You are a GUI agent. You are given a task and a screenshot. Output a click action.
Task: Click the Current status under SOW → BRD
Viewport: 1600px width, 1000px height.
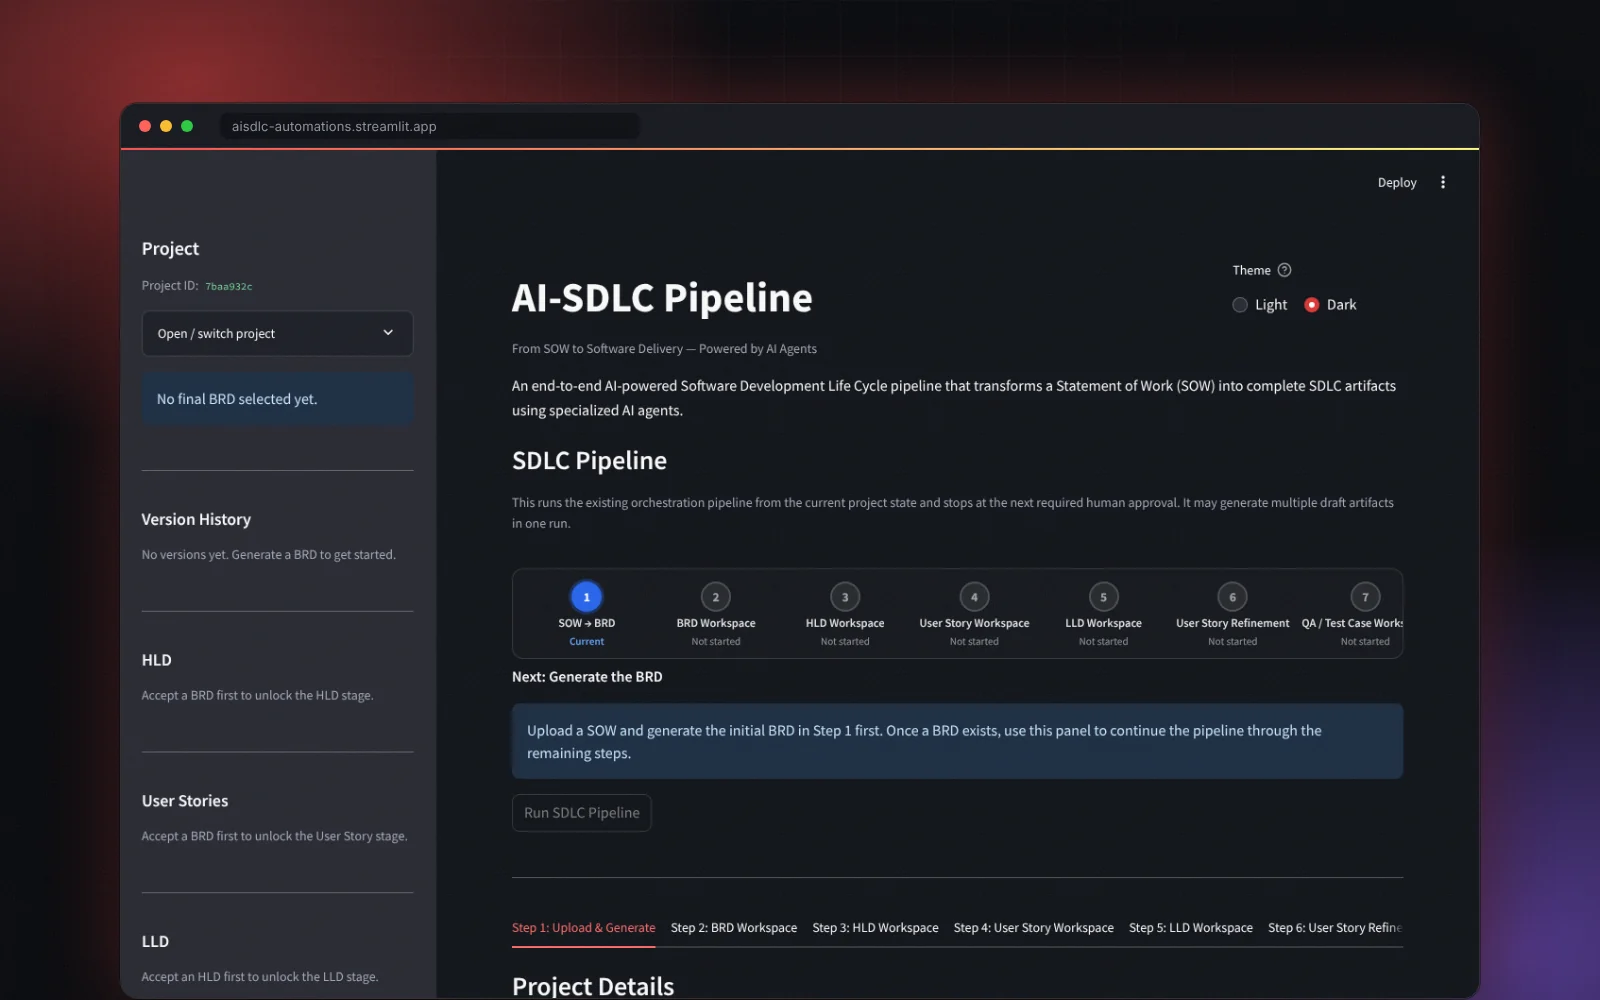coord(587,642)
